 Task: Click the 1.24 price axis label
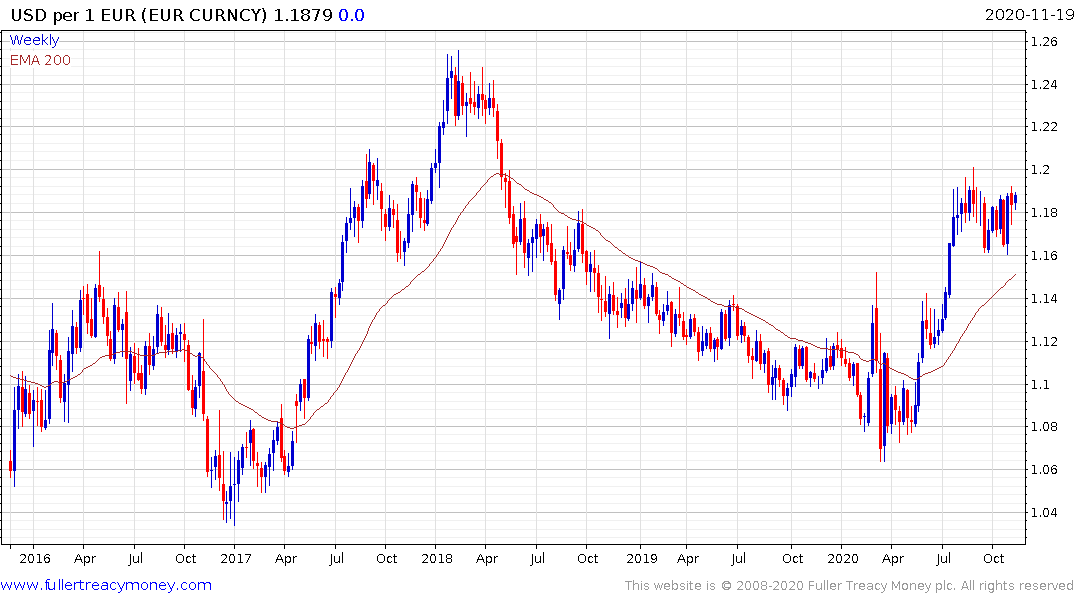pyautogui.click(x=1044, y=85)
